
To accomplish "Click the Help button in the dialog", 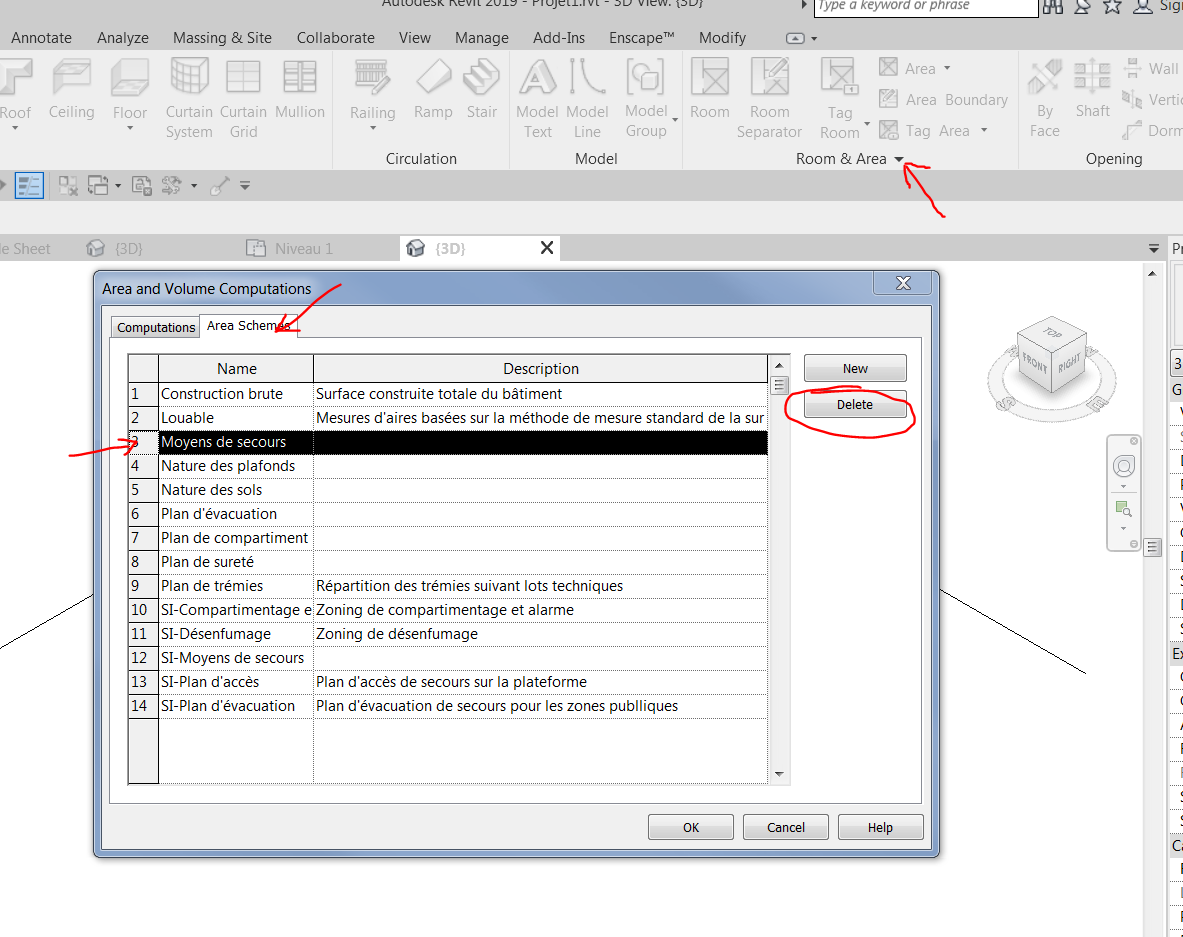I will [880, 828].
